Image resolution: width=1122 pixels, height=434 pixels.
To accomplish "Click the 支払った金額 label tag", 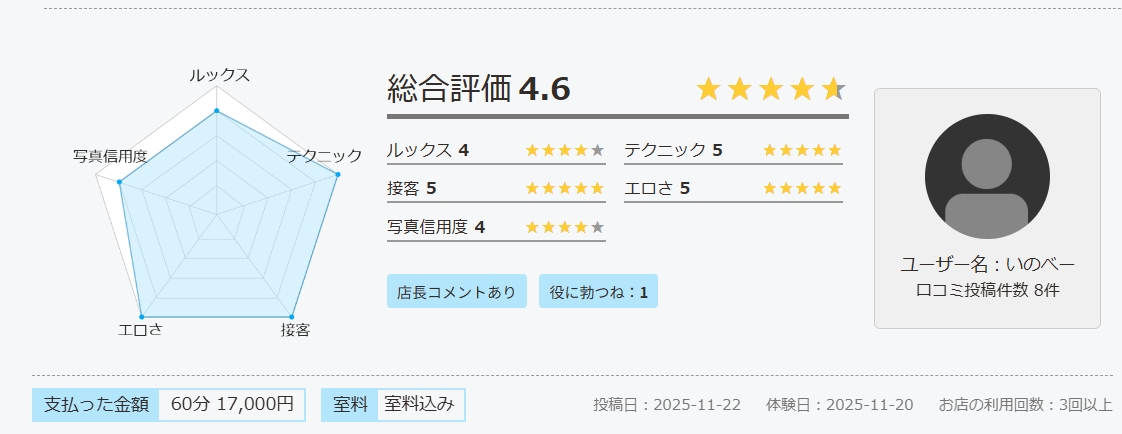I will 96,405.
